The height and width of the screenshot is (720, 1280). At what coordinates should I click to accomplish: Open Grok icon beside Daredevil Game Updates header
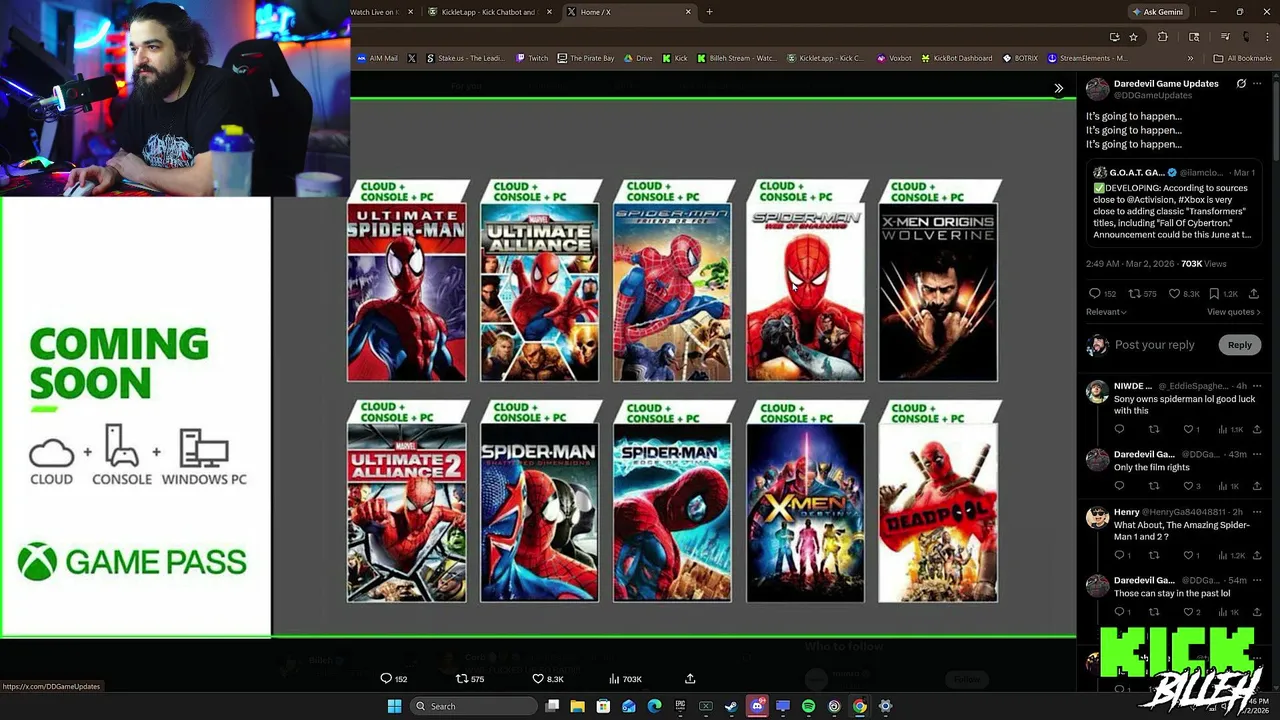(1241, 84)
